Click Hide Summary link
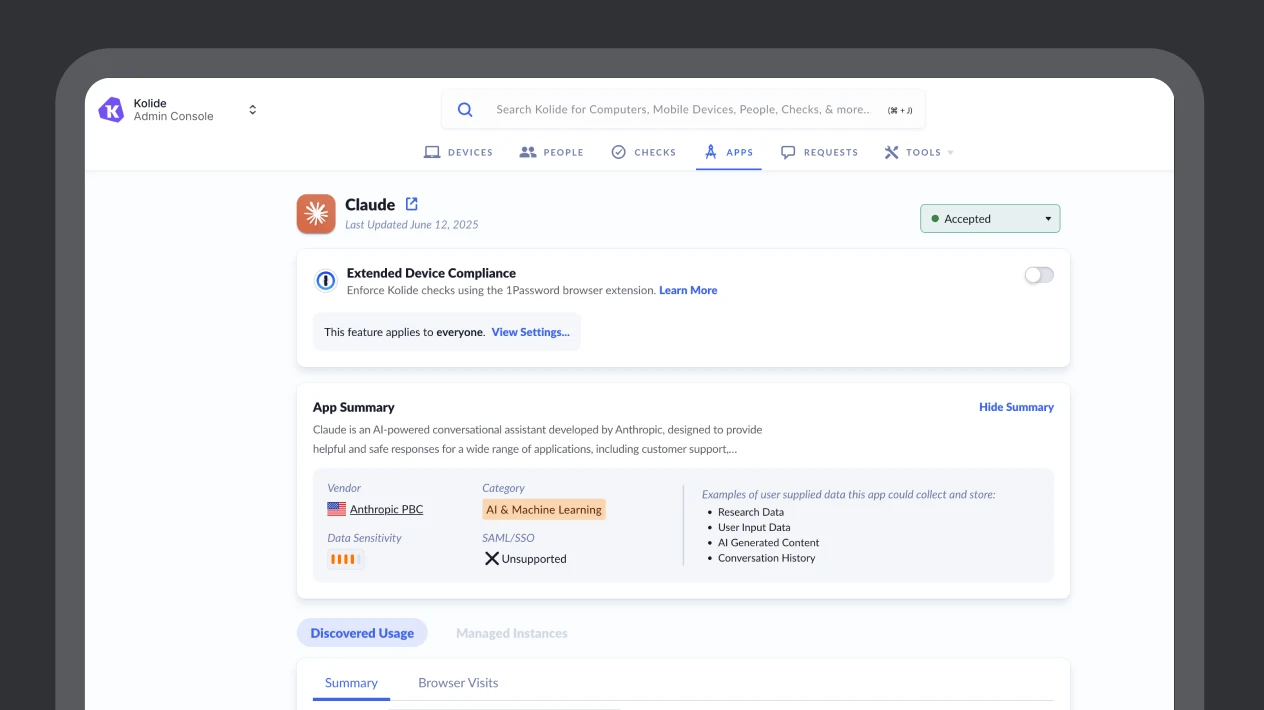Image resolution: width=1264 pixels, height=710 pixels. (x=1016, y=407)
